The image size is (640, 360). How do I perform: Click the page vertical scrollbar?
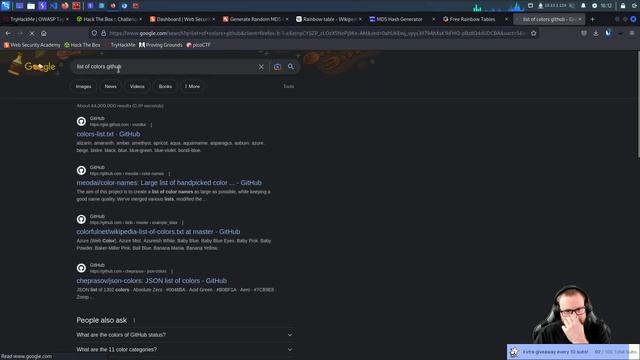point(638,104)
